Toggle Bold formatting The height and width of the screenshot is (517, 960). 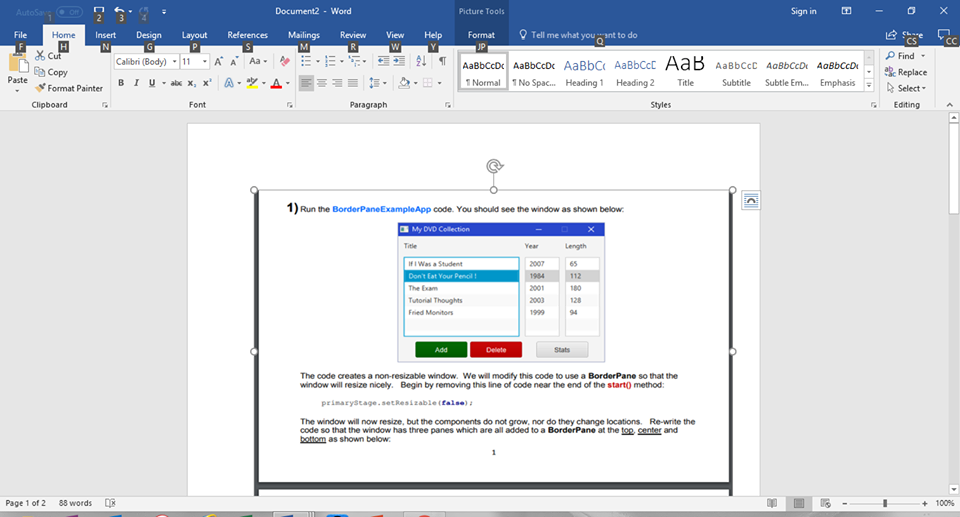[121, 83]
